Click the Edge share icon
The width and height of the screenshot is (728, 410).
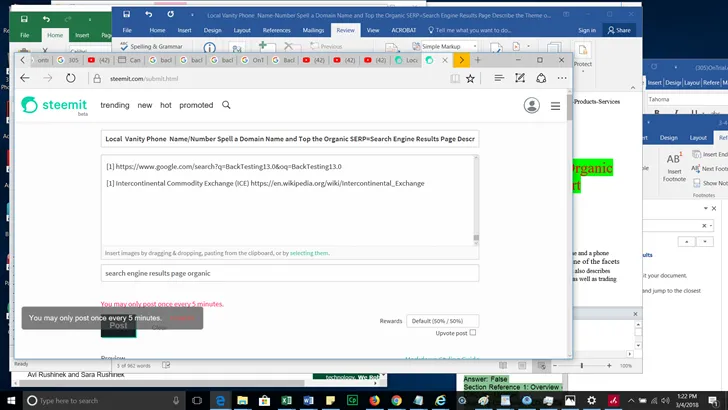tap(541, 78)
